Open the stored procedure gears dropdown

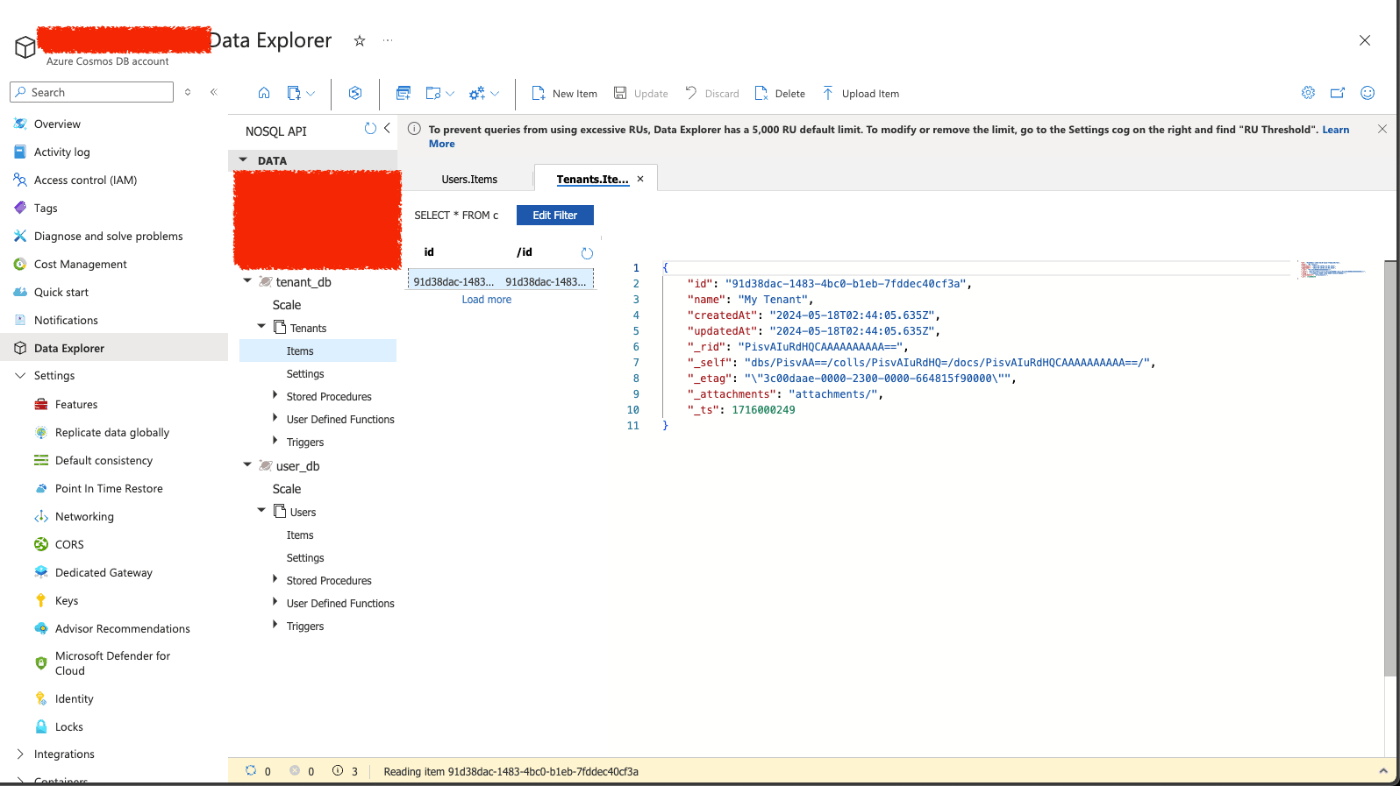pos(484,93)
